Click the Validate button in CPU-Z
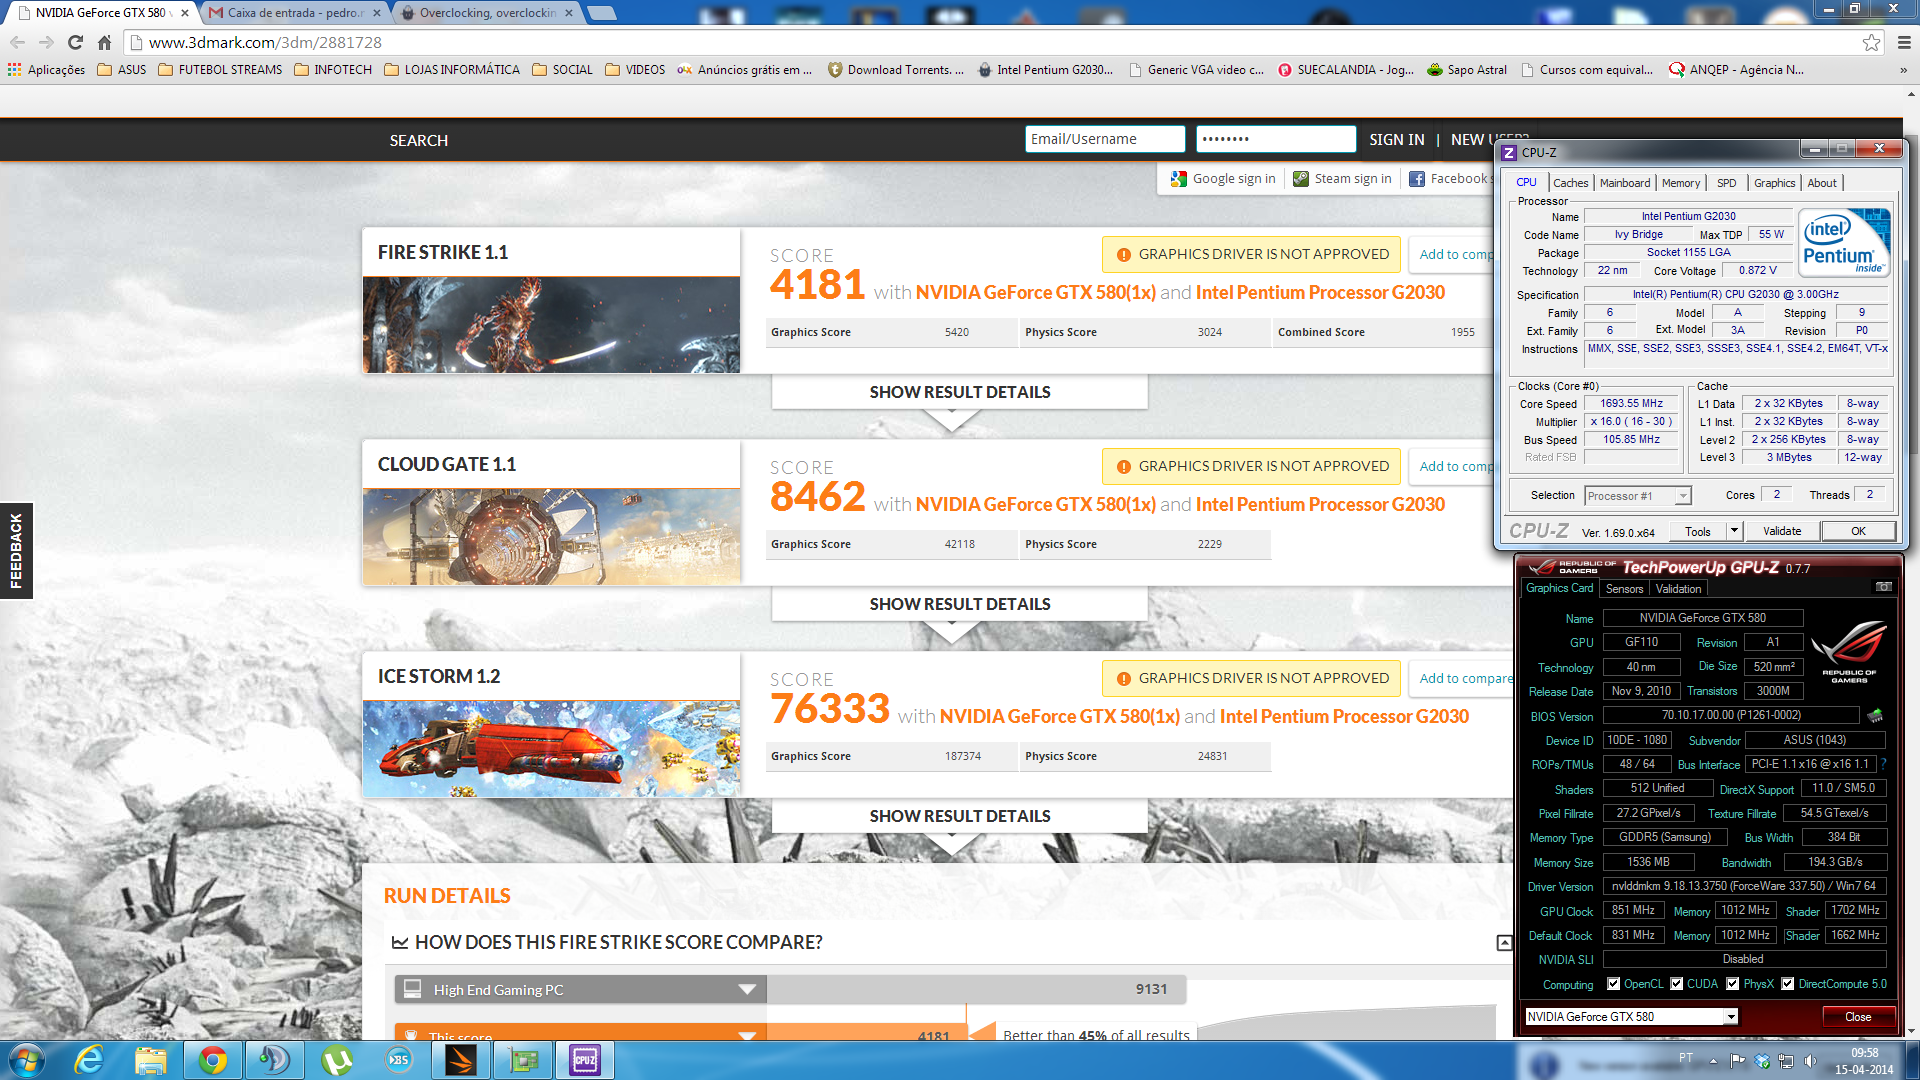The height and width of the screenshot is (1080, 1920). [1782, 531]
